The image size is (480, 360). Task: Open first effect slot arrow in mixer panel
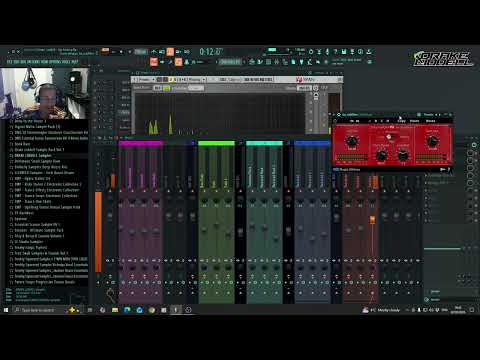(x=426, y=175)
